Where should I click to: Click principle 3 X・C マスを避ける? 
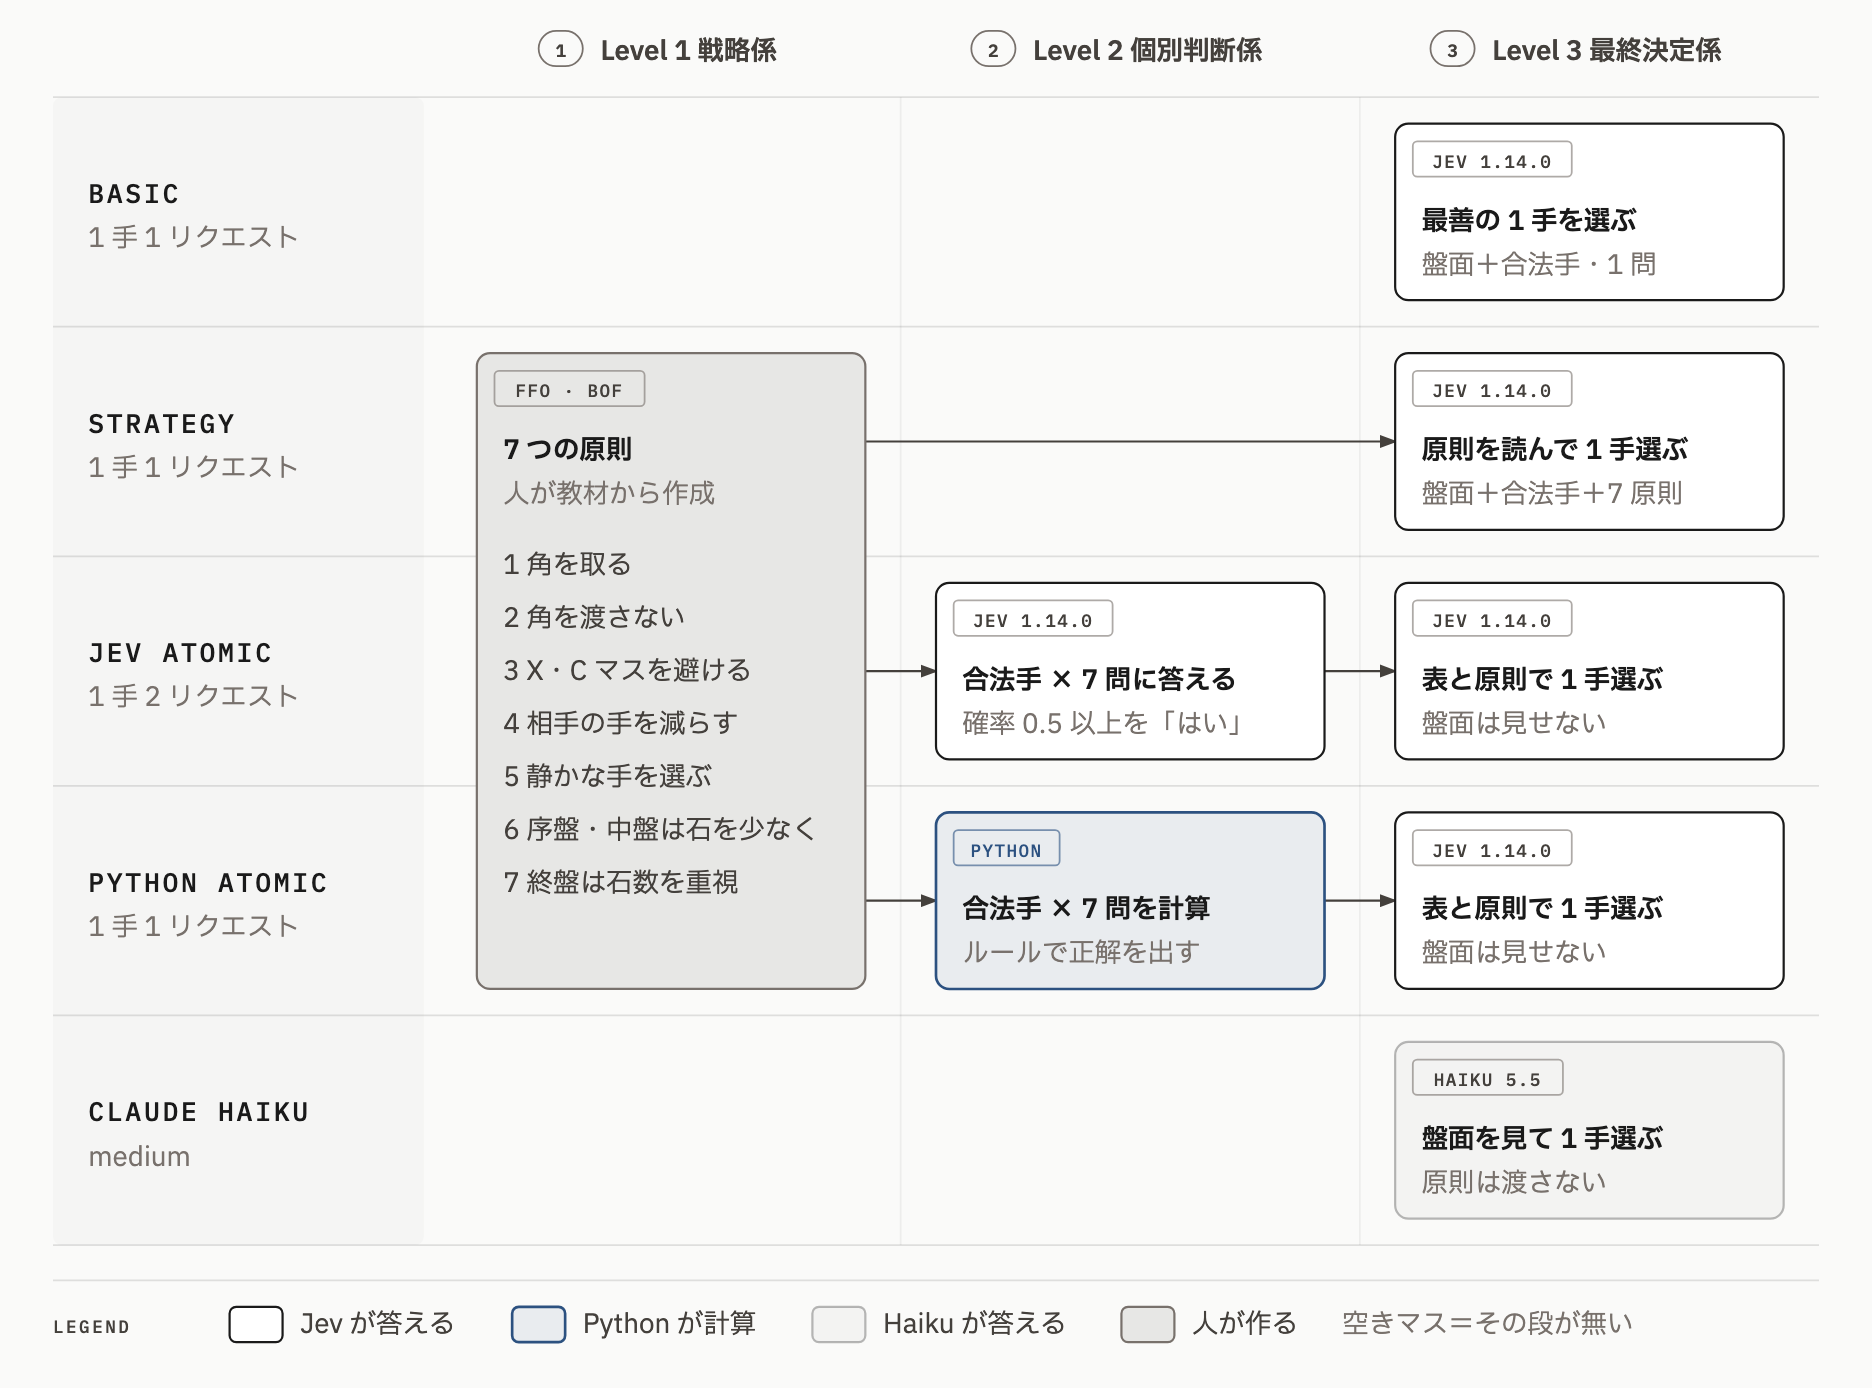click(627, 670)
